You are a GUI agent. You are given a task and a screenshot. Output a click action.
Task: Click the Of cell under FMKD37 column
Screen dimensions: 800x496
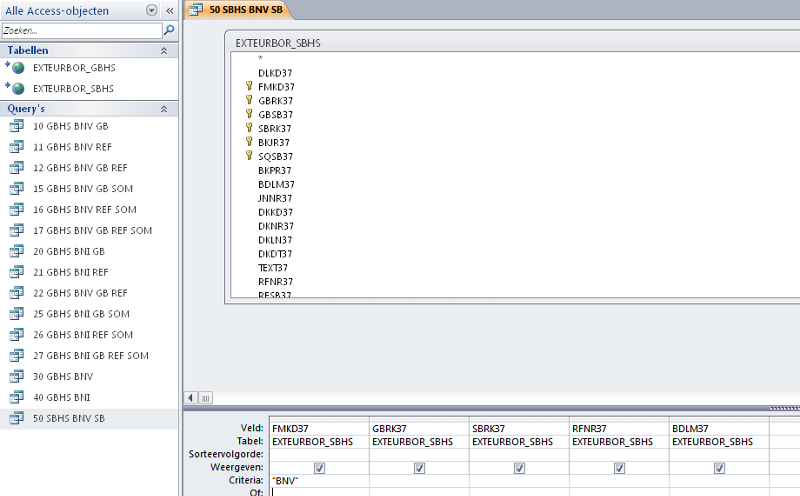pyautogui.click(x=319, y=492)
